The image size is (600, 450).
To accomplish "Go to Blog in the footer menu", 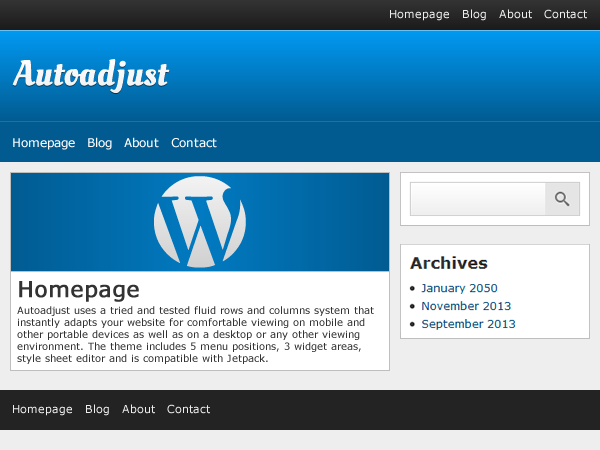I will point(97,409).
